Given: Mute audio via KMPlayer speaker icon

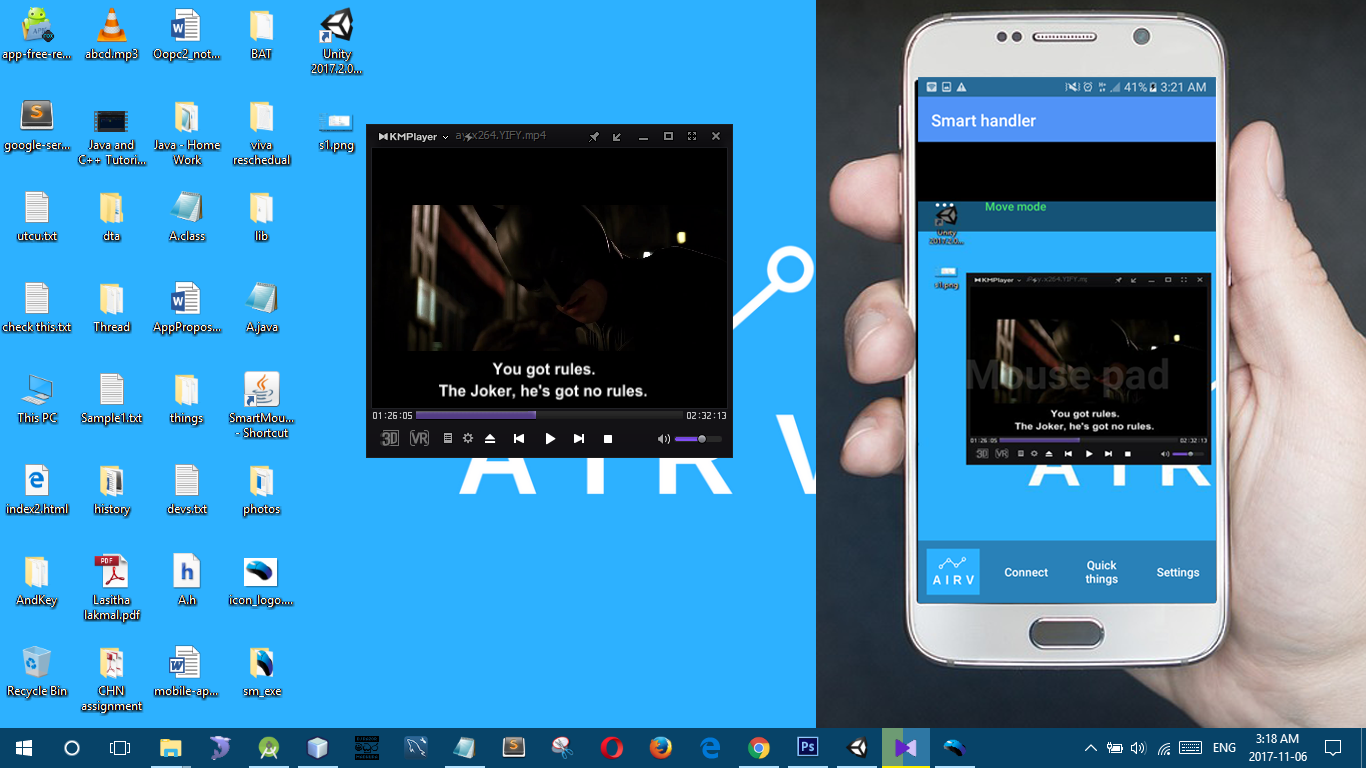Looking at the screenshot, I should [664, 438].
